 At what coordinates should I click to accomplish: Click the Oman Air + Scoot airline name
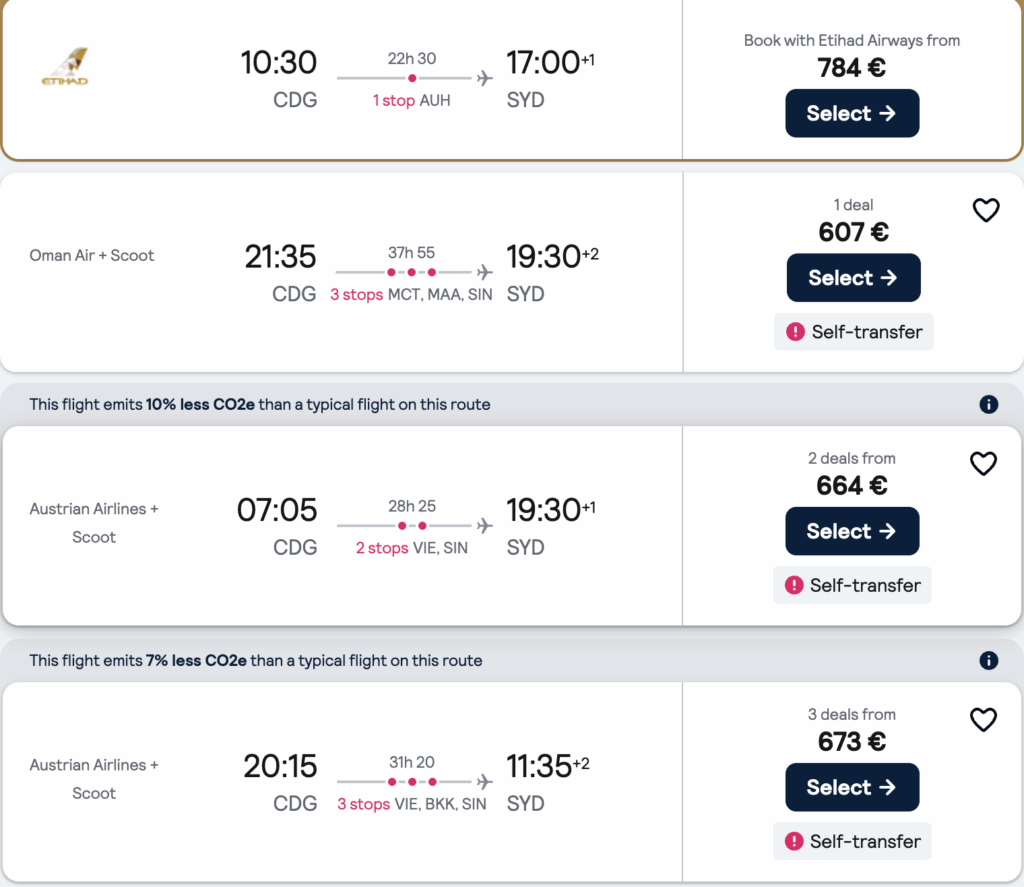[92, 255]
